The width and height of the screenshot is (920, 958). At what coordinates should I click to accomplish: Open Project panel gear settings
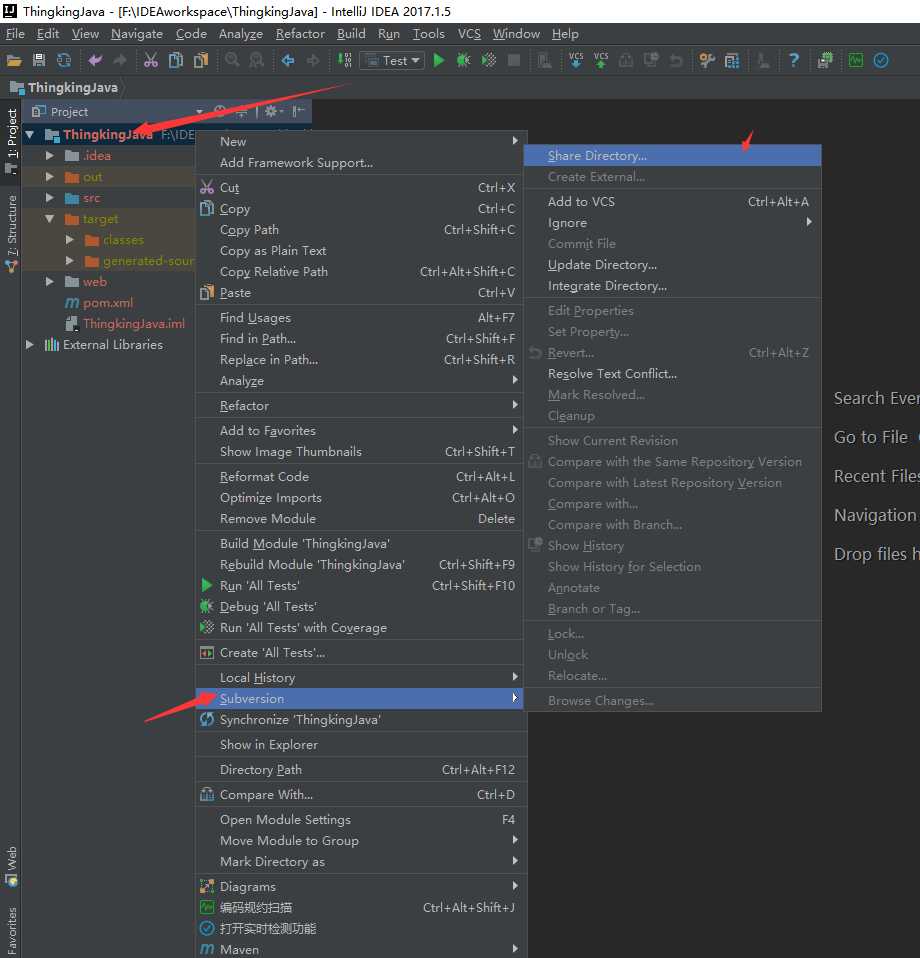272,112
